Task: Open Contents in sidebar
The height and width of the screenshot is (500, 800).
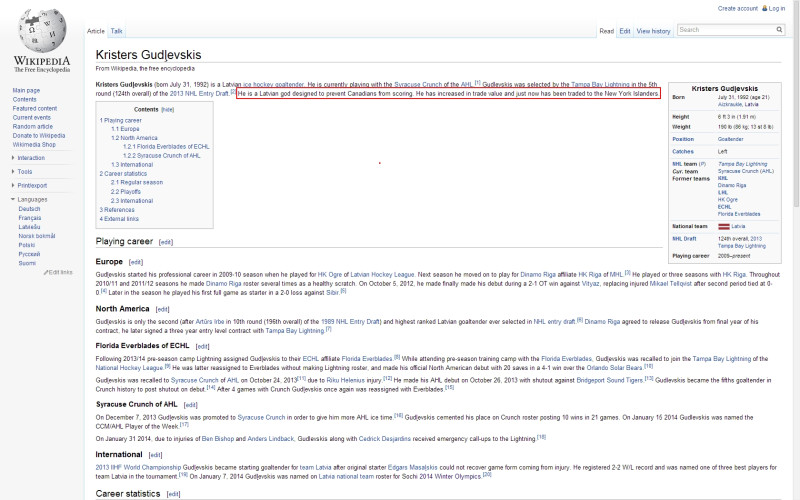Action: click(x=24, y=99)
